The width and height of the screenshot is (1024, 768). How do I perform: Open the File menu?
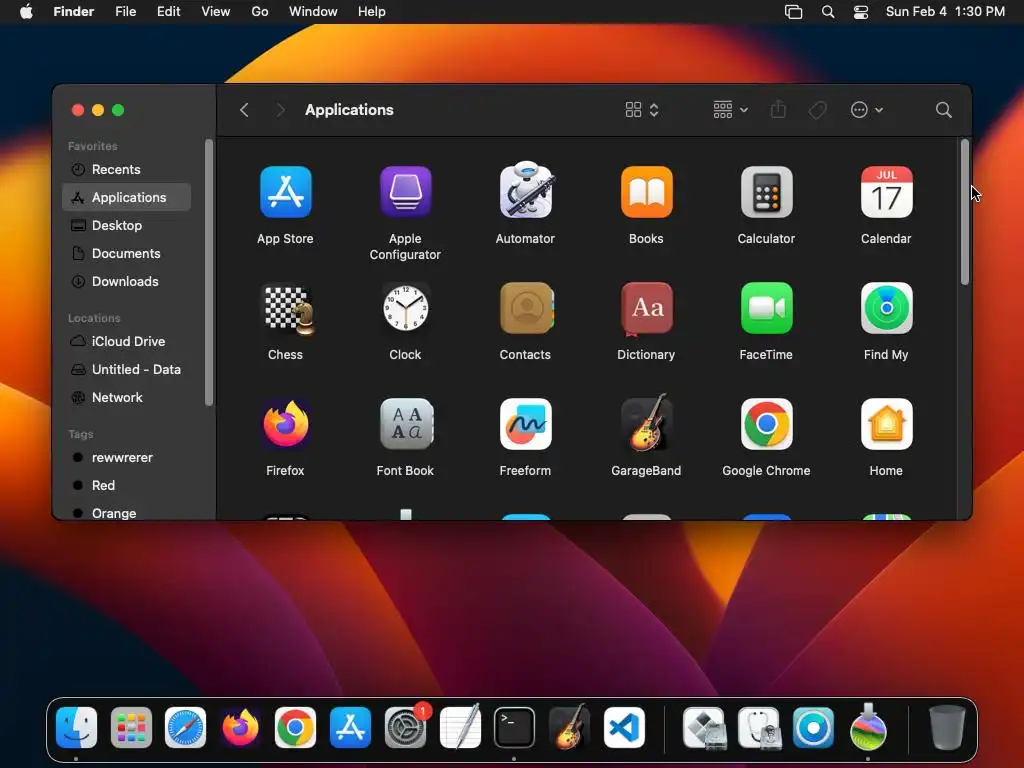pos(125,12)
